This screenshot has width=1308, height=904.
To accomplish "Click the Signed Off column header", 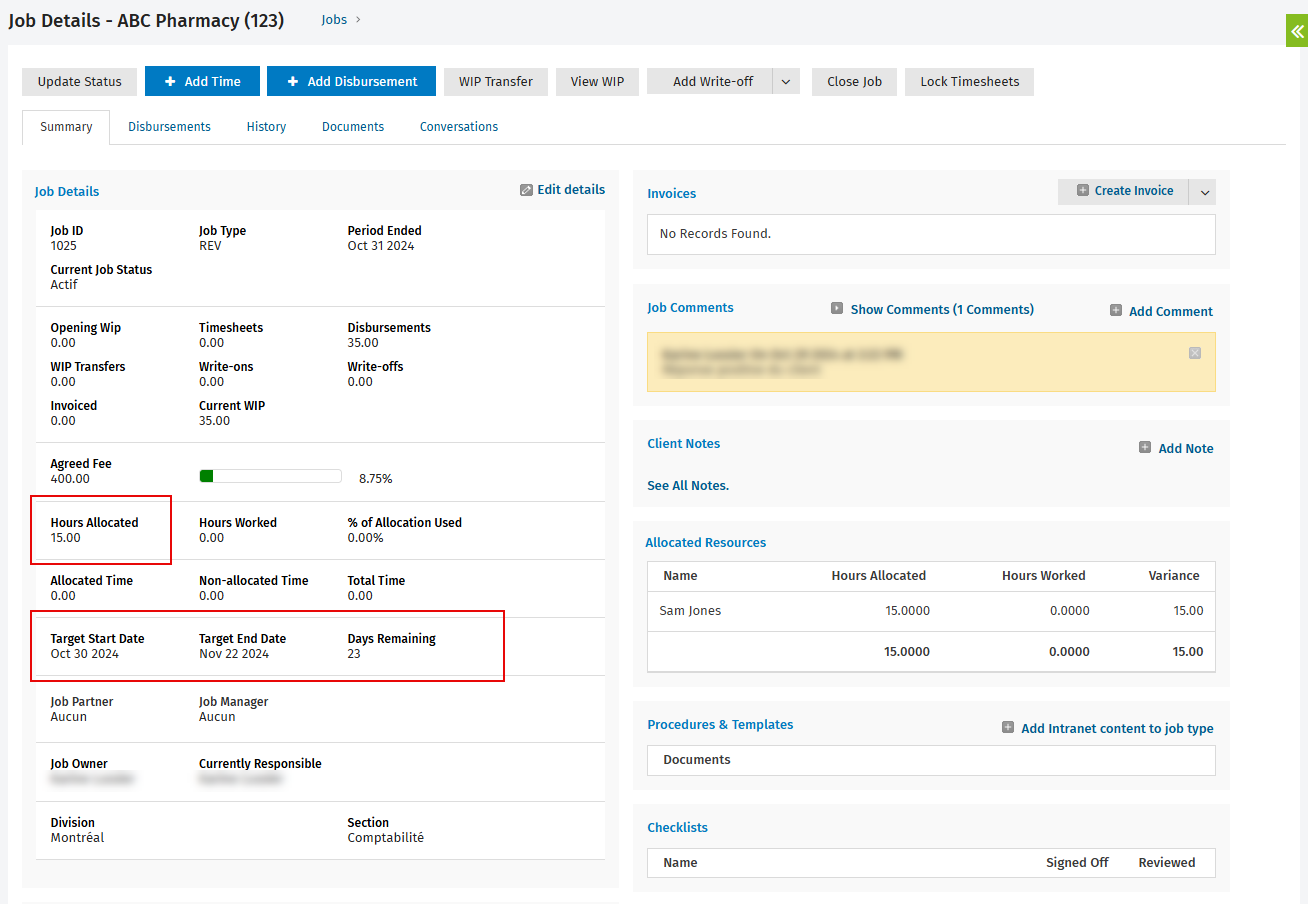I will point(1077,863).
